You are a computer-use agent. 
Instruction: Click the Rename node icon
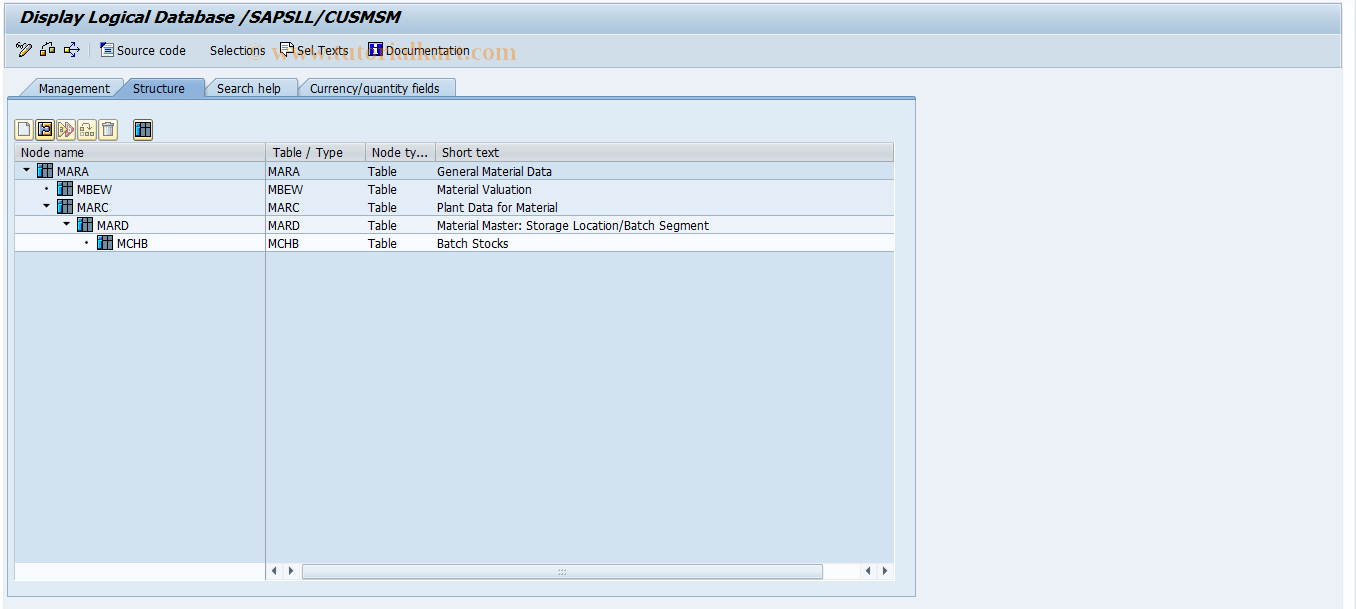point(66,130)
